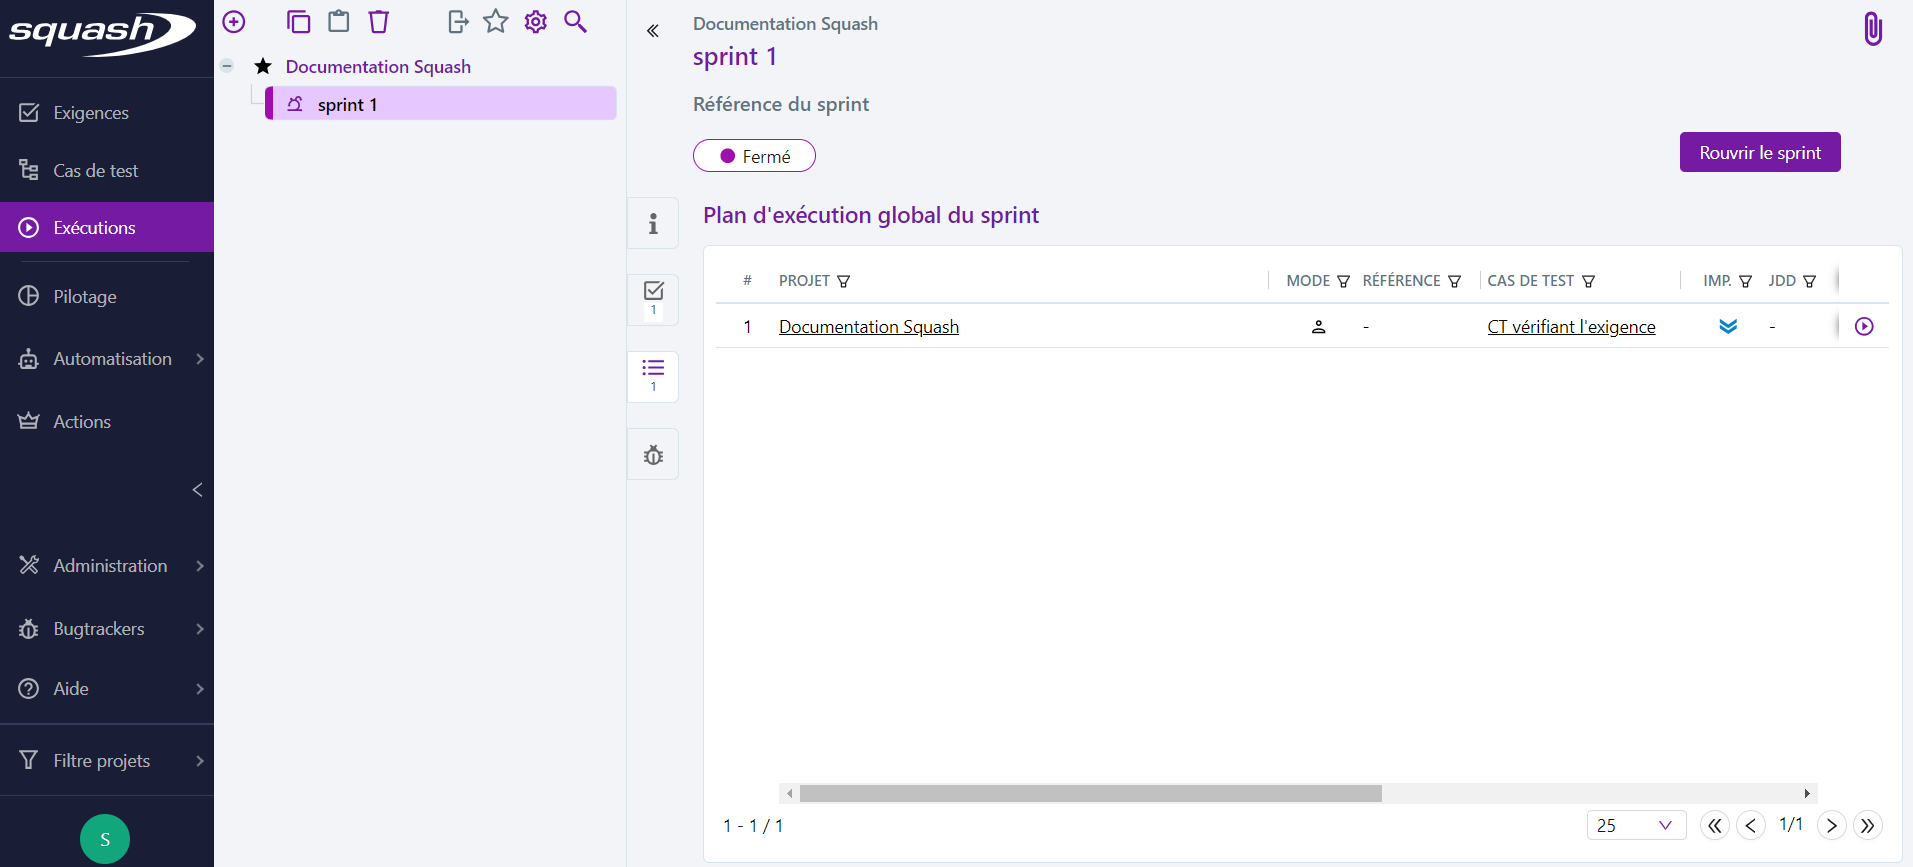Open the attachments paperclip icon
Screen dimensions: 1913x867
pos(1873,29)
